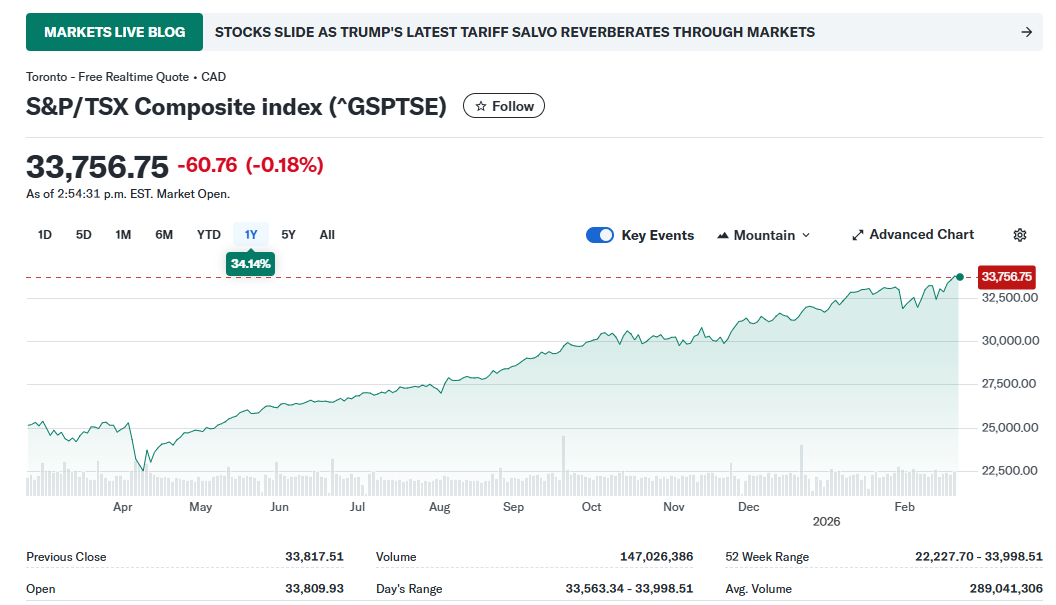Select the 1D time range tab
The image size is (1056, 605).
[45, 235]
